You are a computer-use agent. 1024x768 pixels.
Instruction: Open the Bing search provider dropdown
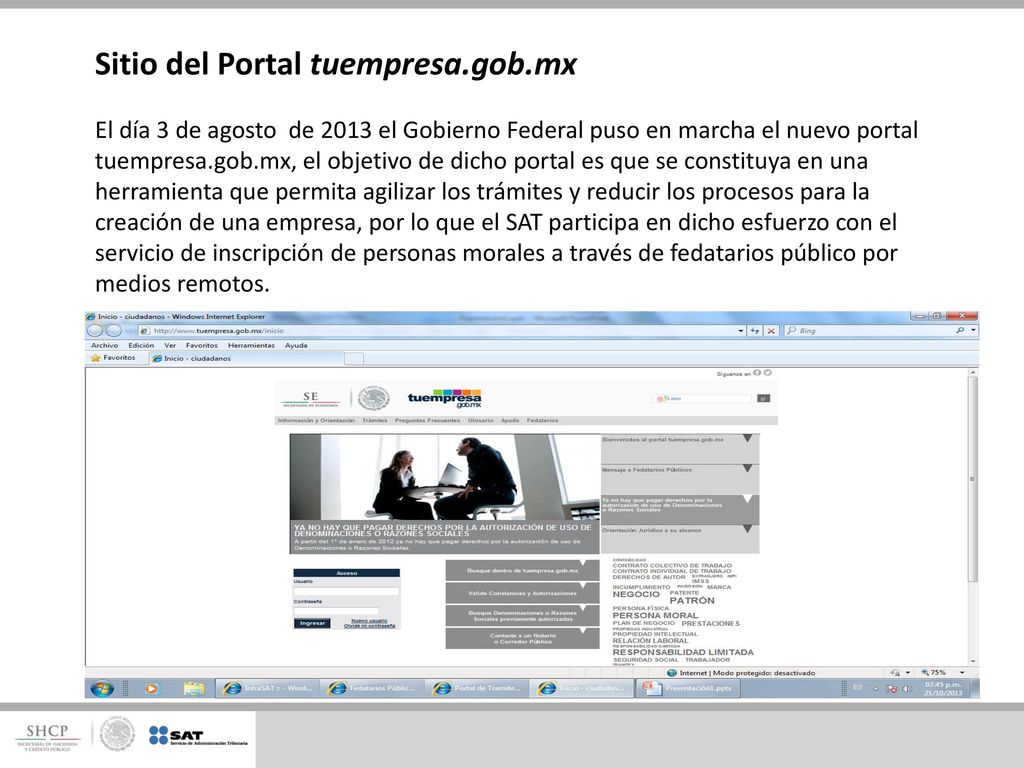pos(973,330)
